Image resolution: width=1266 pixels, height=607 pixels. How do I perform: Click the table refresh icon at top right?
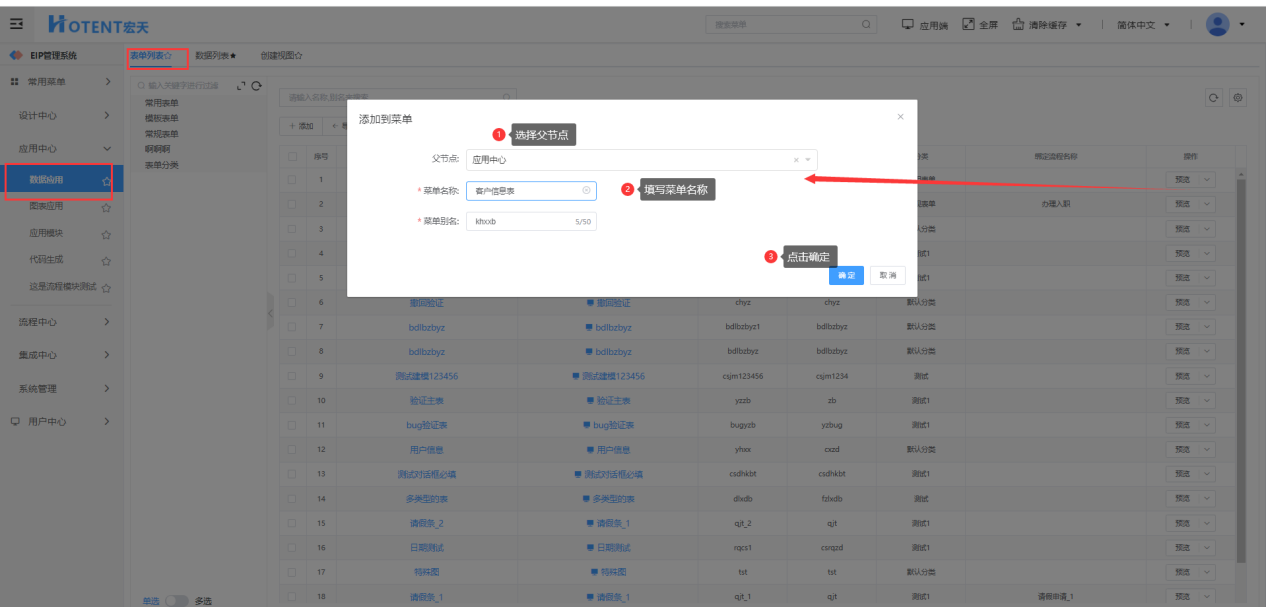[1214, 98]
